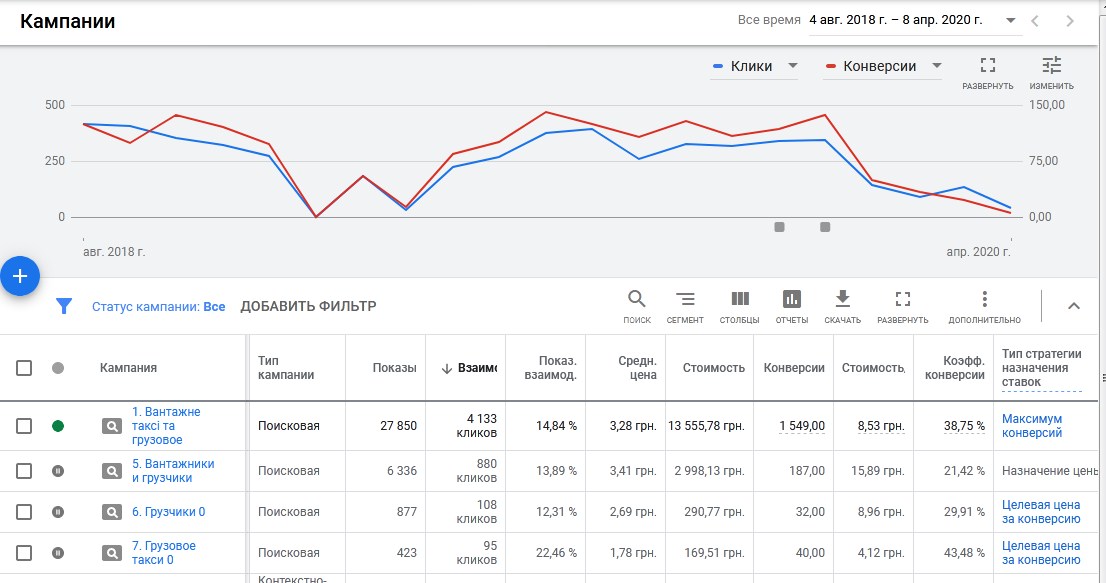The width and height of the screenshot is (1106, 583).
Task: Check the box for 6. Грузчики 0
Action: coord(24,512)
